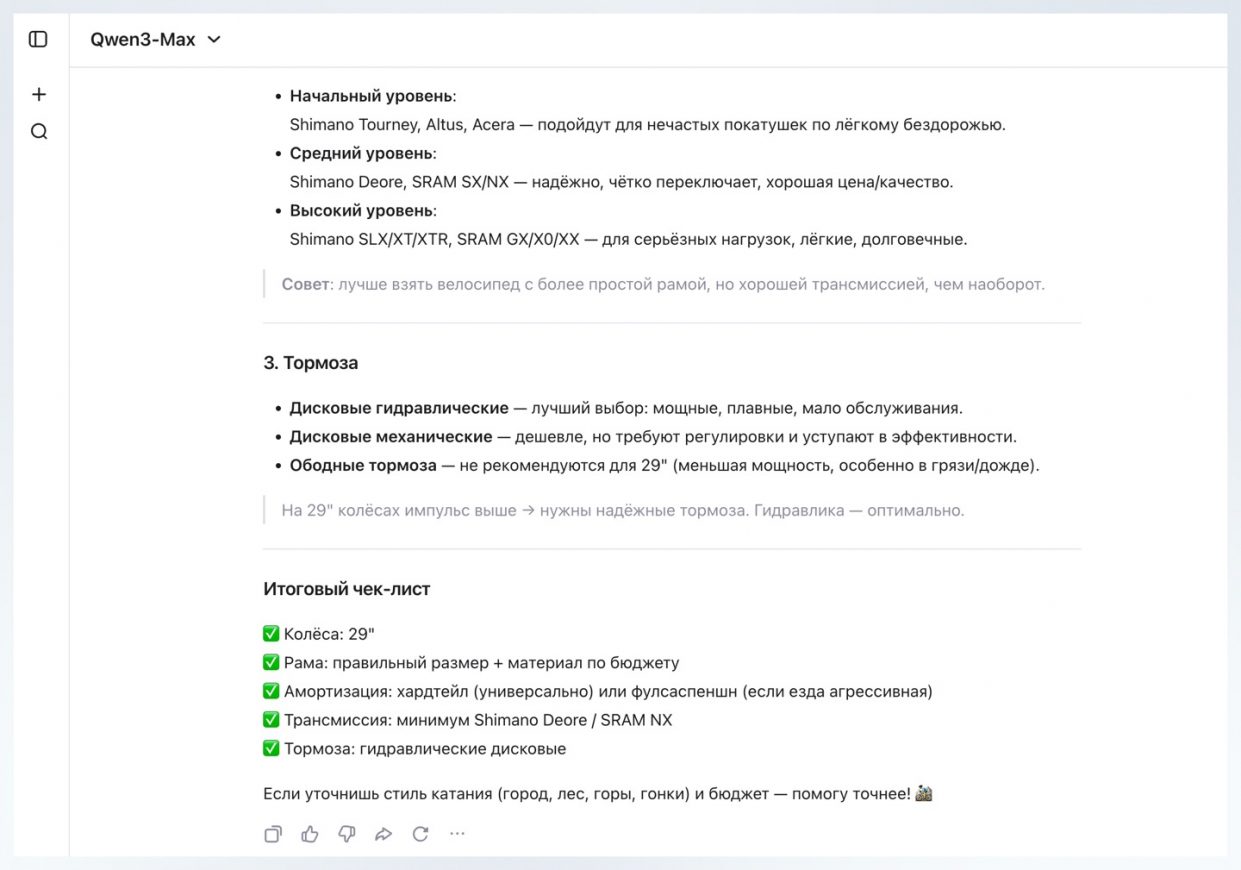Click the "Высокий уровень" bullet label
Screen dimensions: 1241x870
pos(362,211)
